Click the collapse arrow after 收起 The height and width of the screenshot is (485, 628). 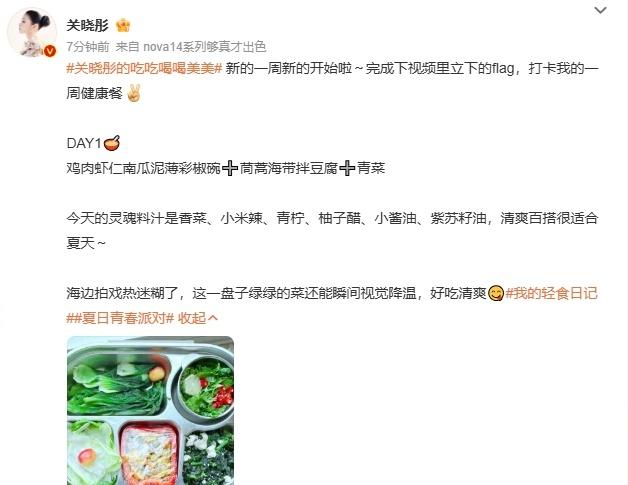[213, 318]
